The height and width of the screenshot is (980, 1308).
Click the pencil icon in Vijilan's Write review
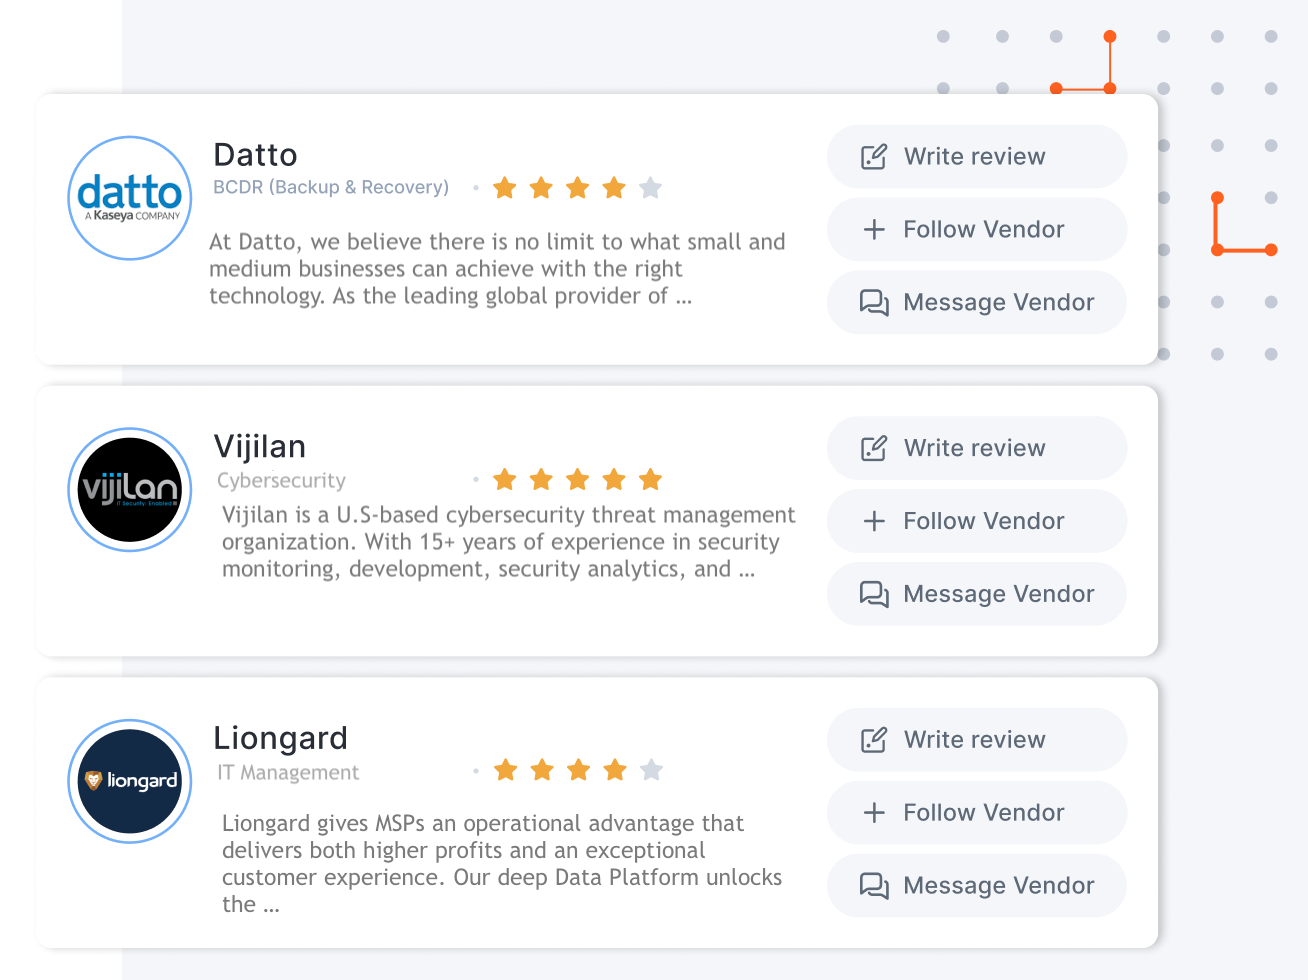pyautogui.click(x=874, y=448)
